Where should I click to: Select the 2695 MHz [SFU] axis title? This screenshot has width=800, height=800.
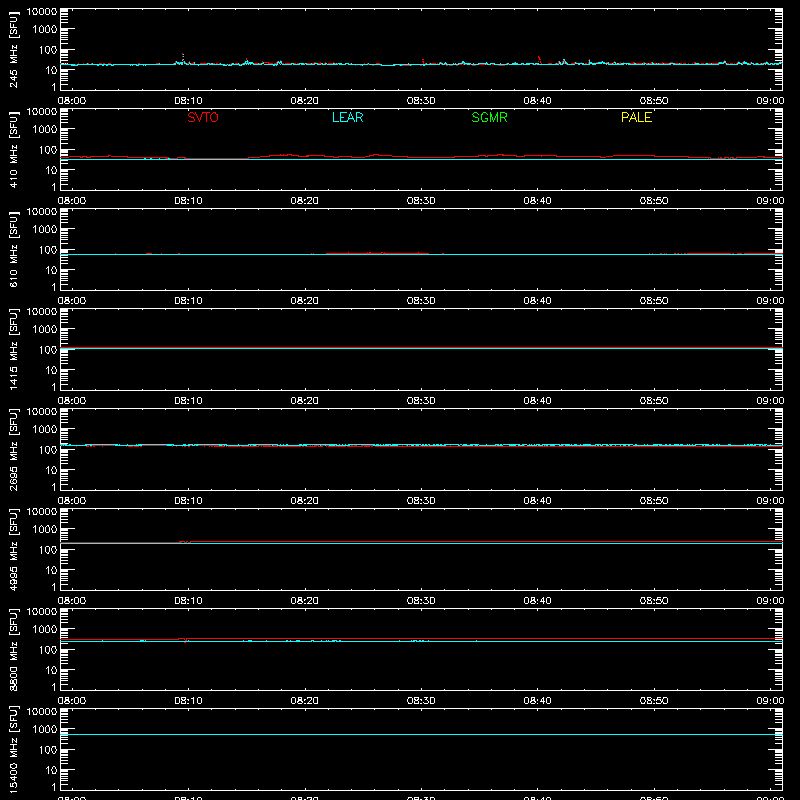(13, 449)
